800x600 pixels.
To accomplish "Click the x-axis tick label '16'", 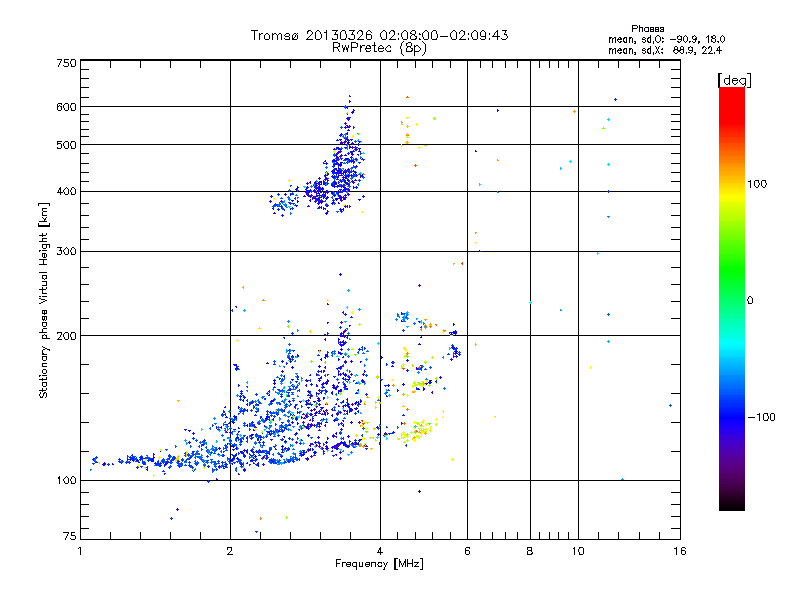I will point(680,551).
